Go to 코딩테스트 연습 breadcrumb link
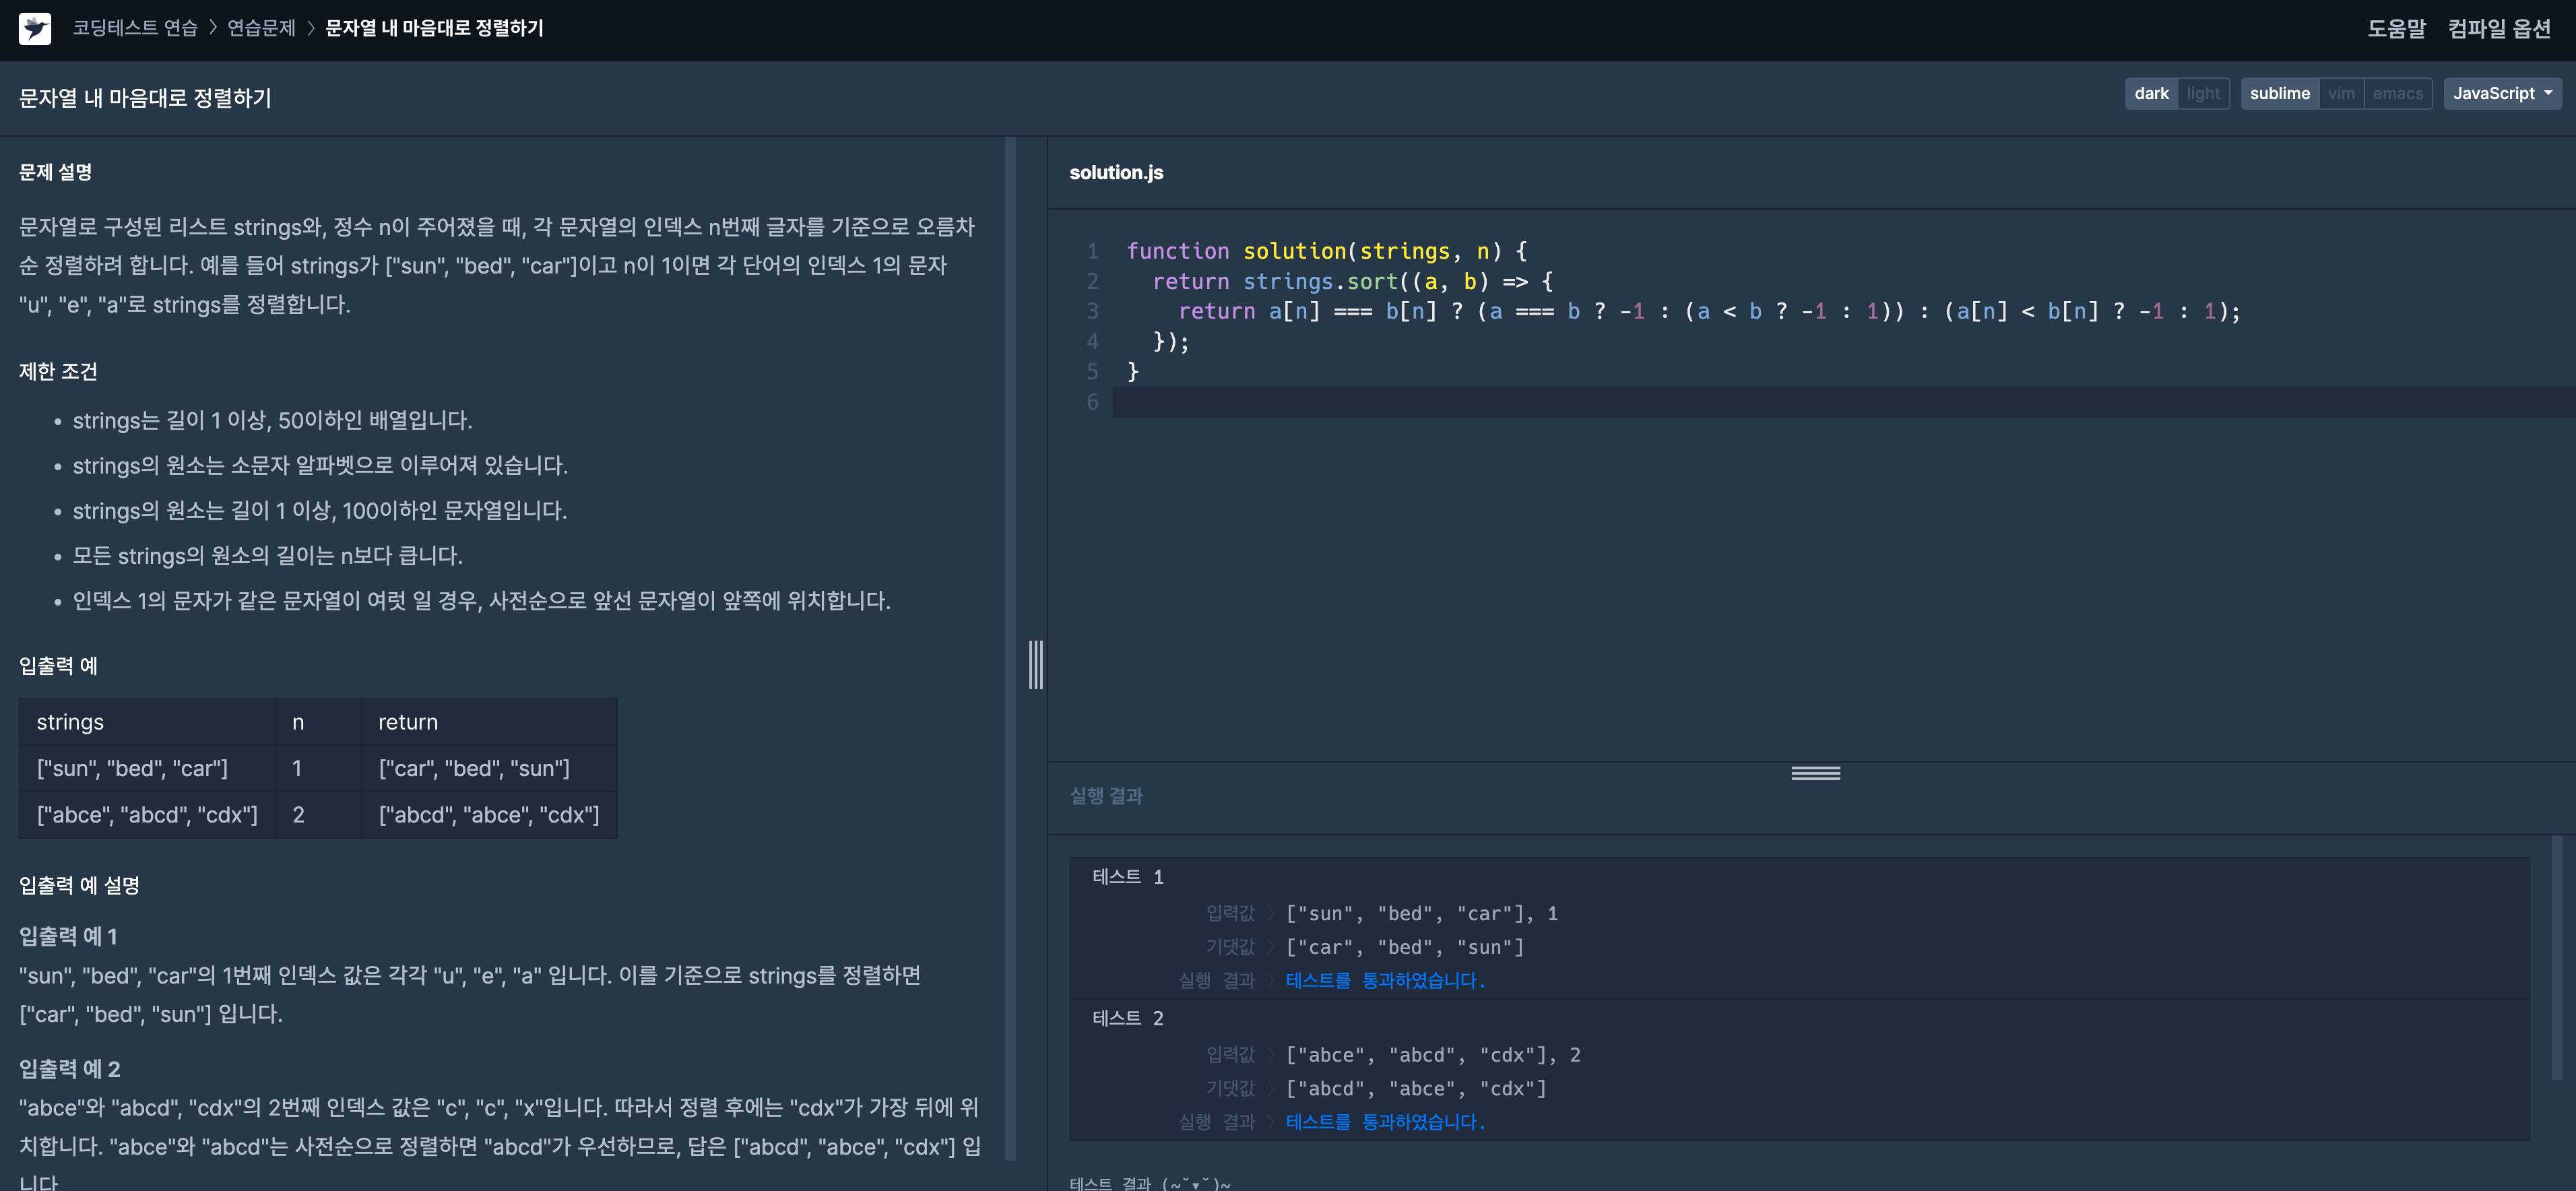The height and width of the screenshot is (1191, 2576). pos(135,28)
